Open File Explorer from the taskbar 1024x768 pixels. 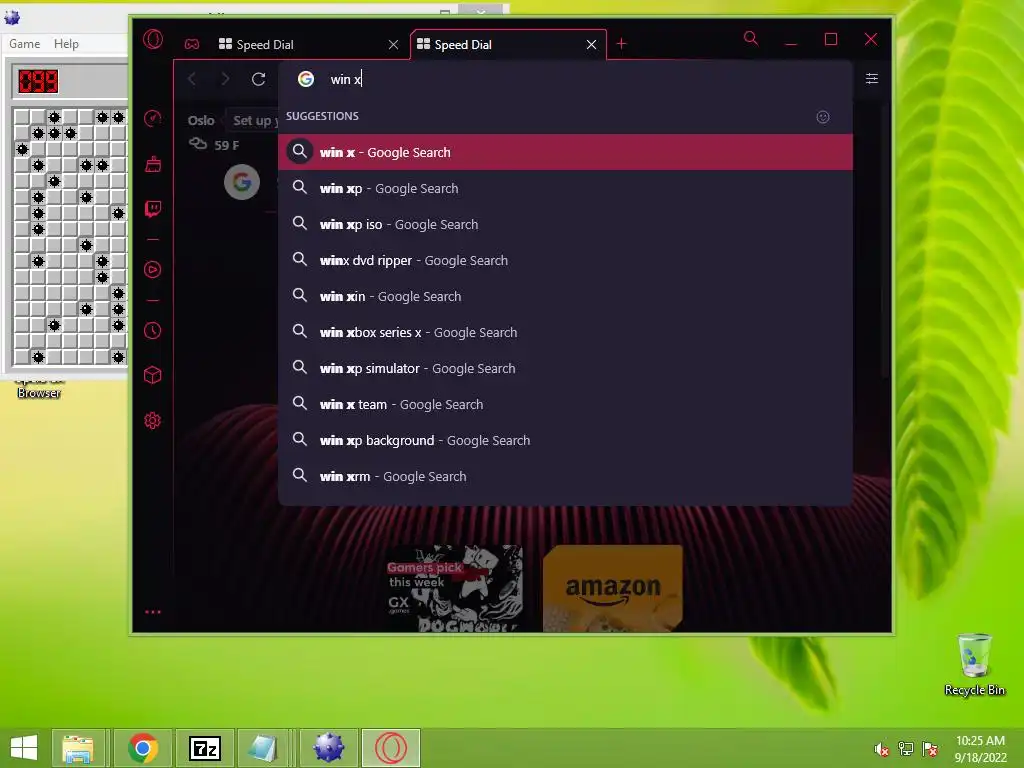tap(78, 748)
